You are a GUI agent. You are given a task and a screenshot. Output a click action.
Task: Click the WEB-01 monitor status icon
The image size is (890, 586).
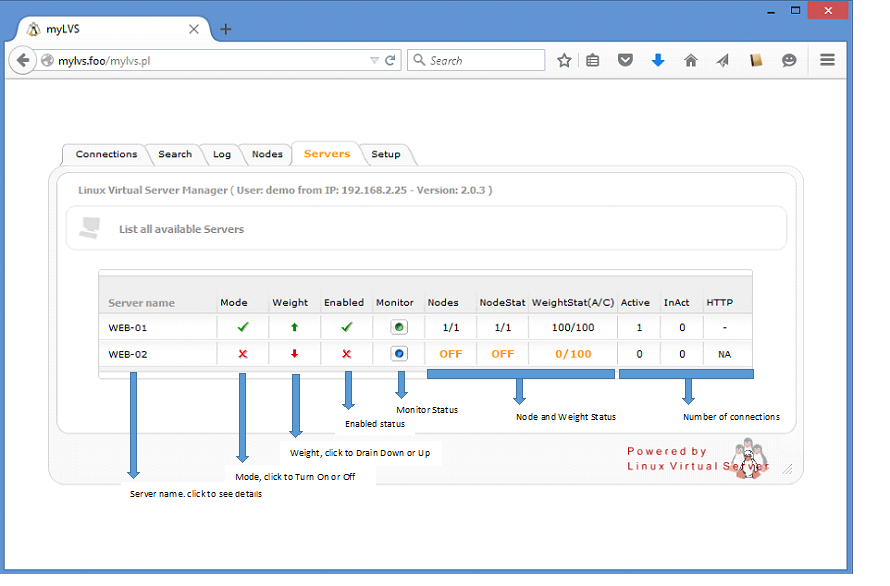pos(398,327)
